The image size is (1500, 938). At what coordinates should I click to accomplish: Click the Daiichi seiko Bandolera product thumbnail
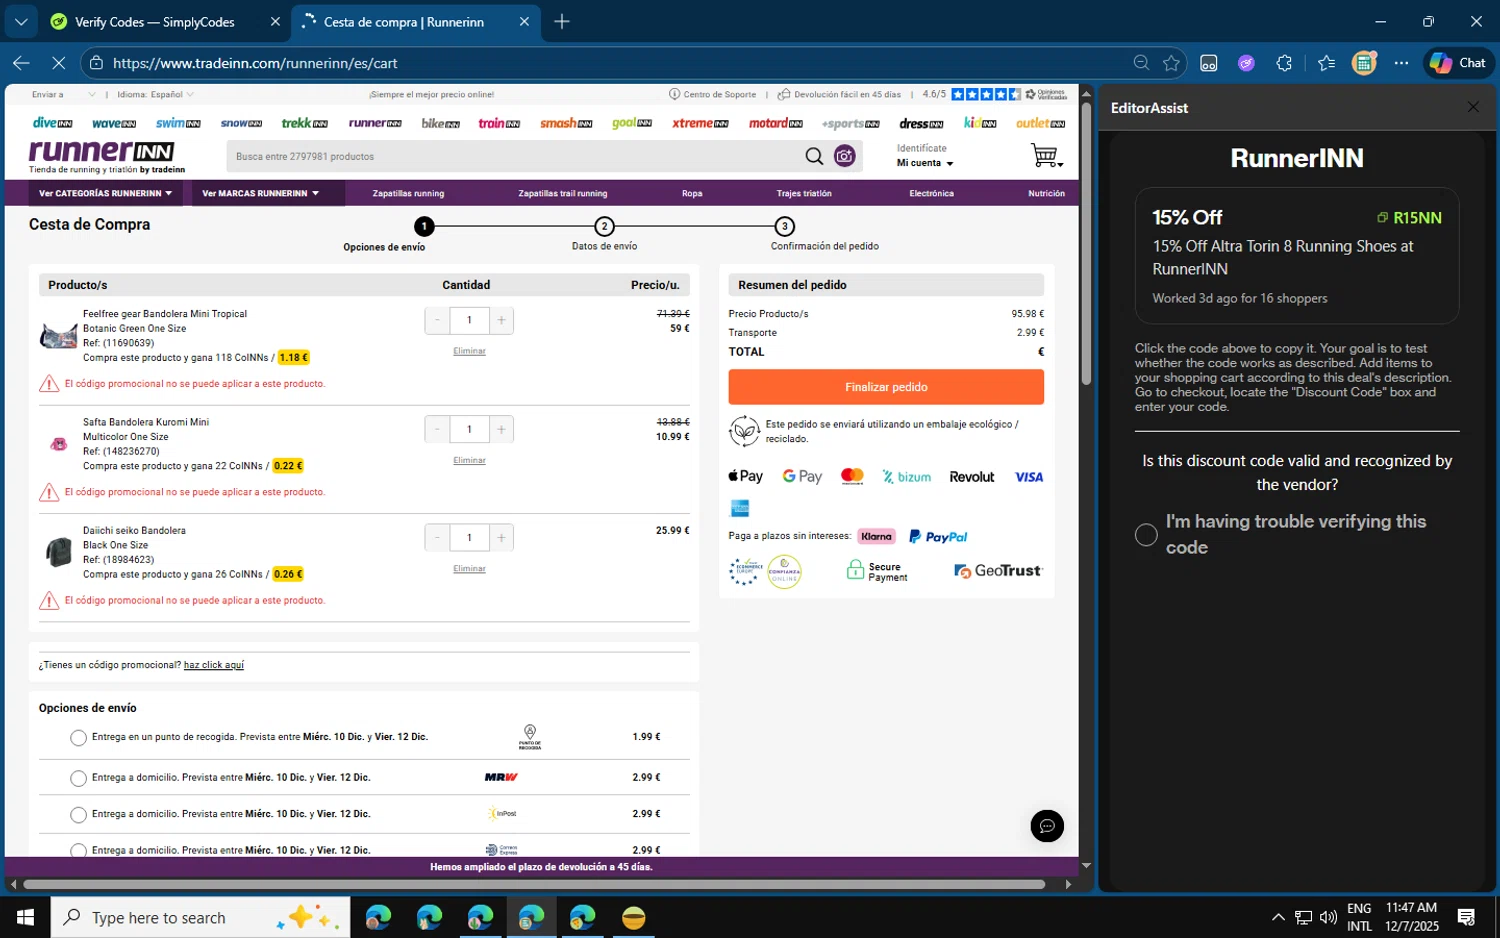pos(59,552)
